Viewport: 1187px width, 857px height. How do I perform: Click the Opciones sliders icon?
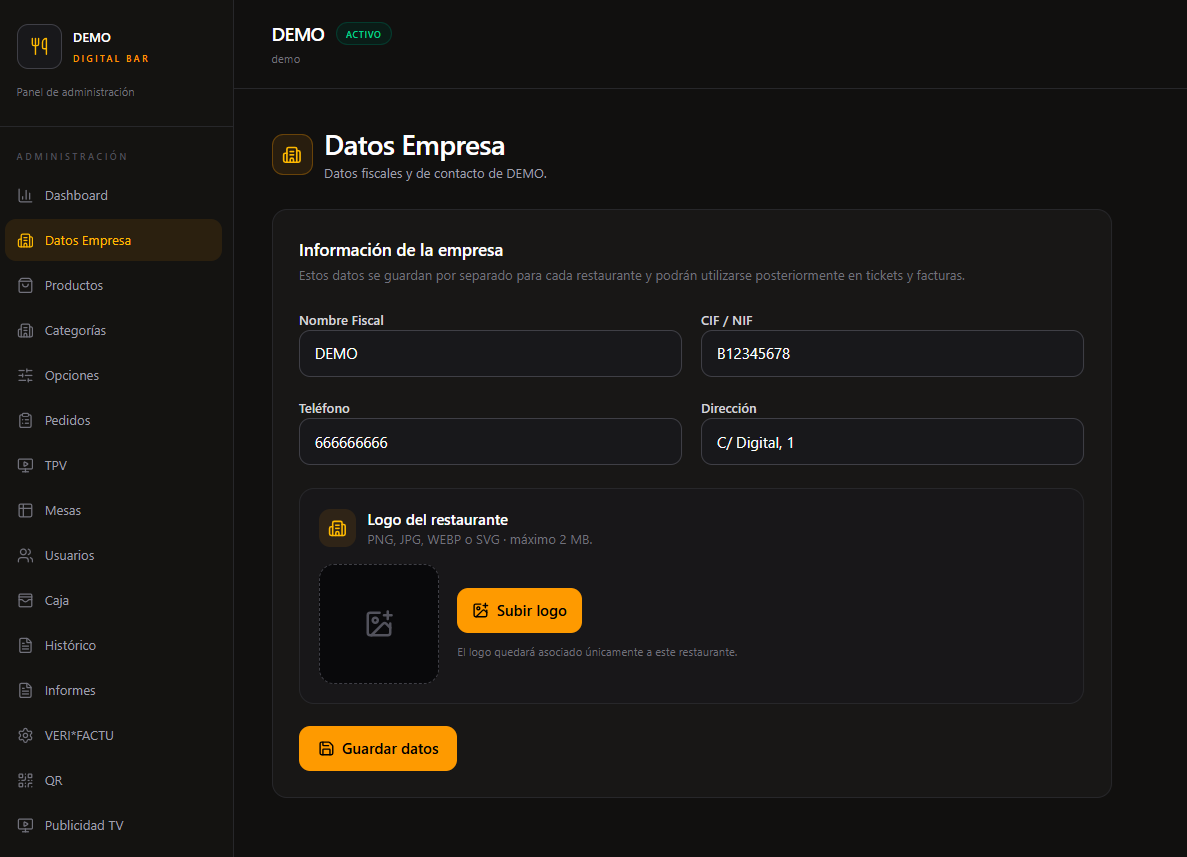coord(25,376)
